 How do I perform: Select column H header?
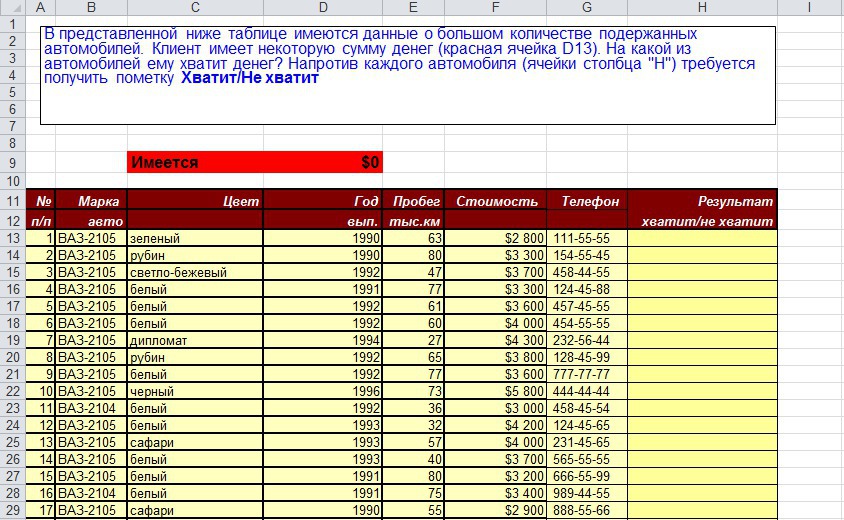click(x=702, y=8)
